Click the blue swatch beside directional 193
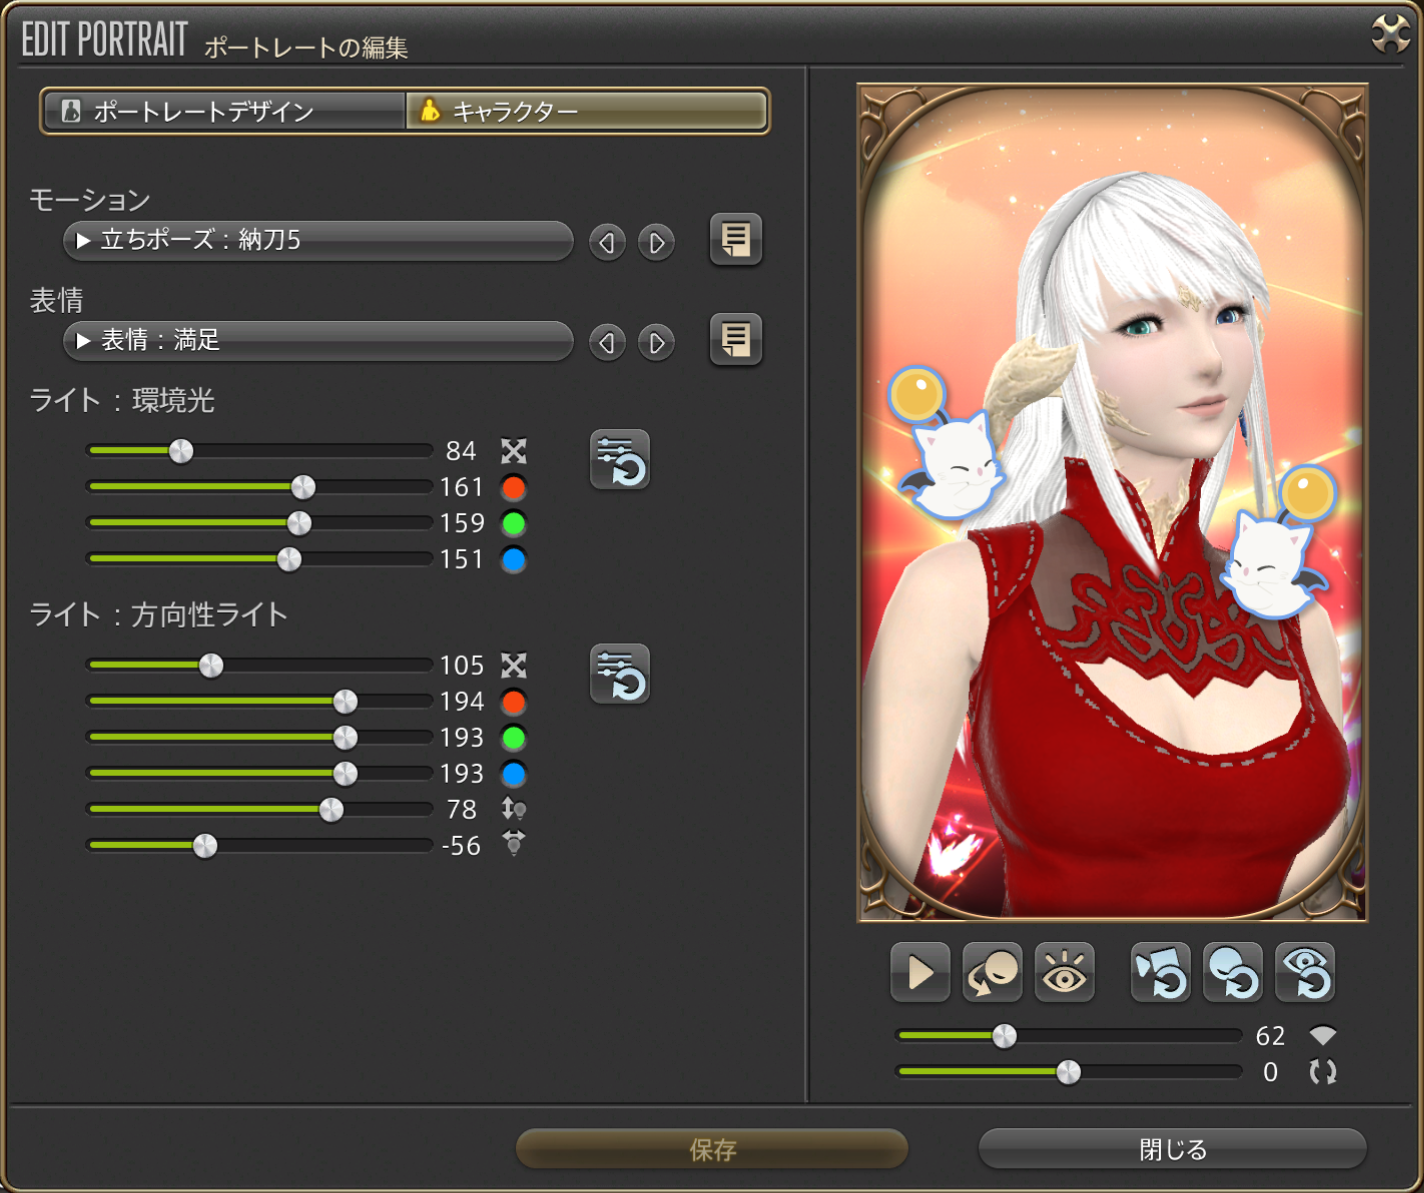The width and height of the screenshot is (1424, 1193). 514,774
